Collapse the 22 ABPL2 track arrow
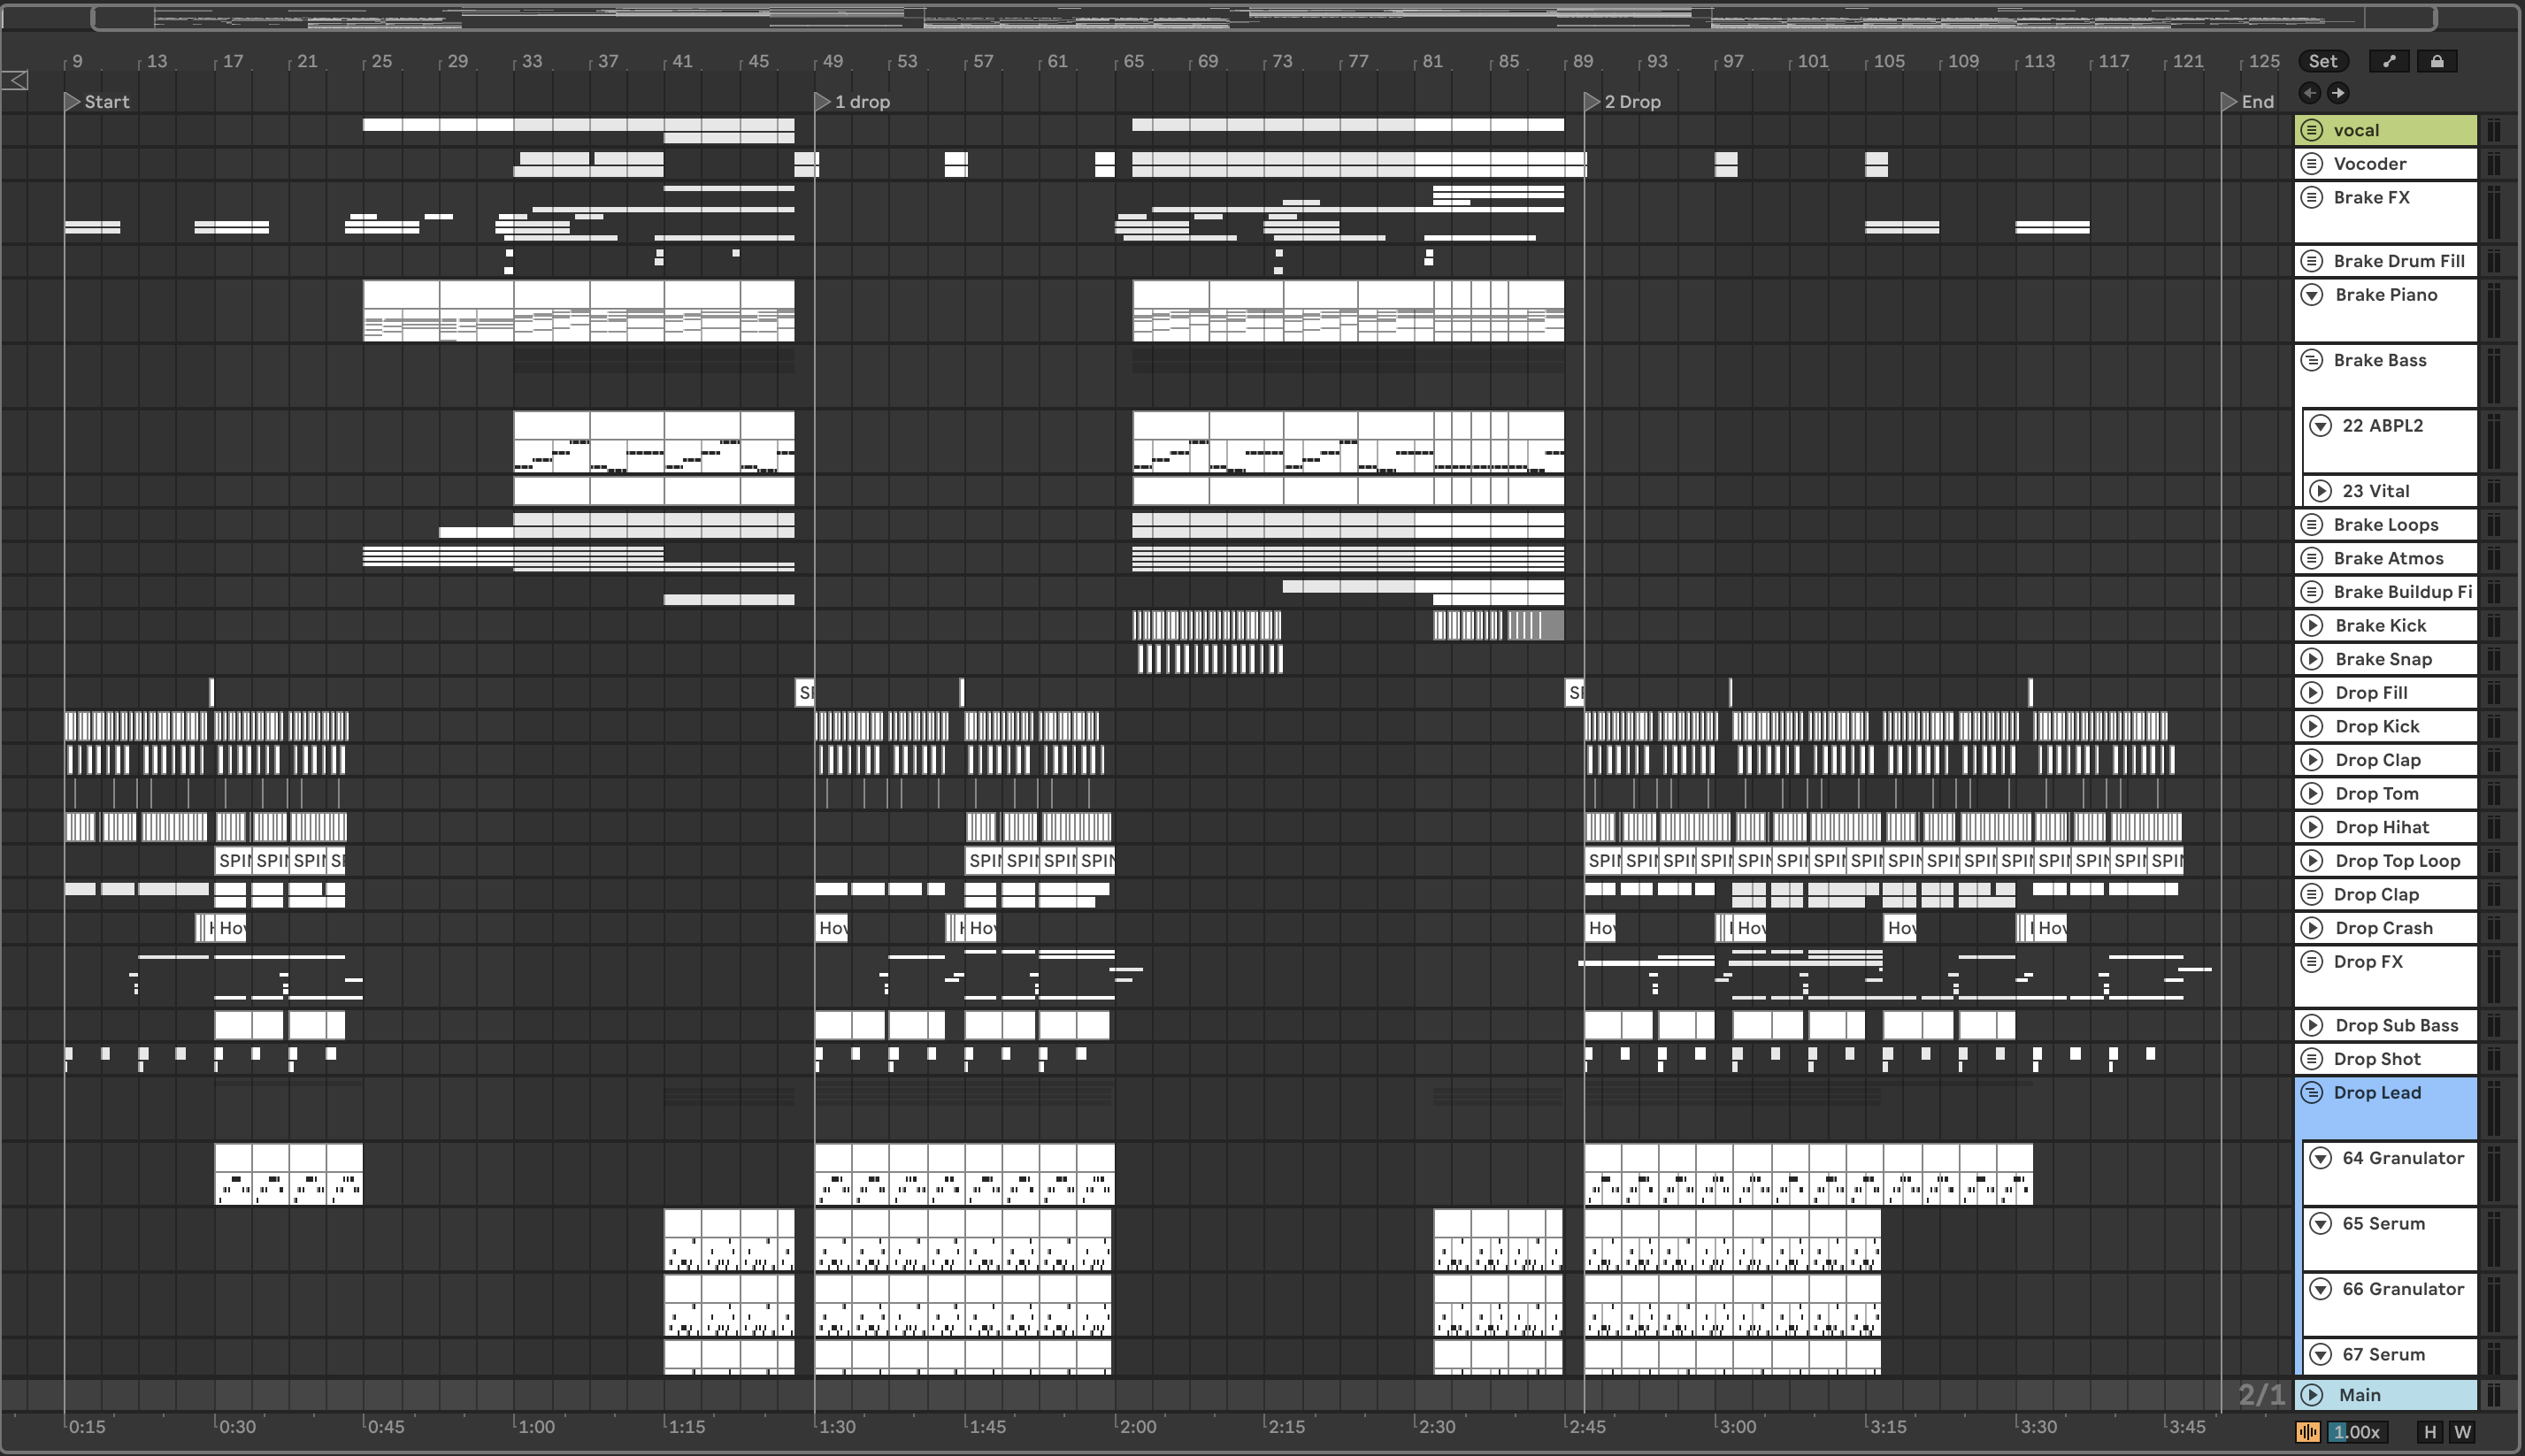 click(x=2320, y=425)
